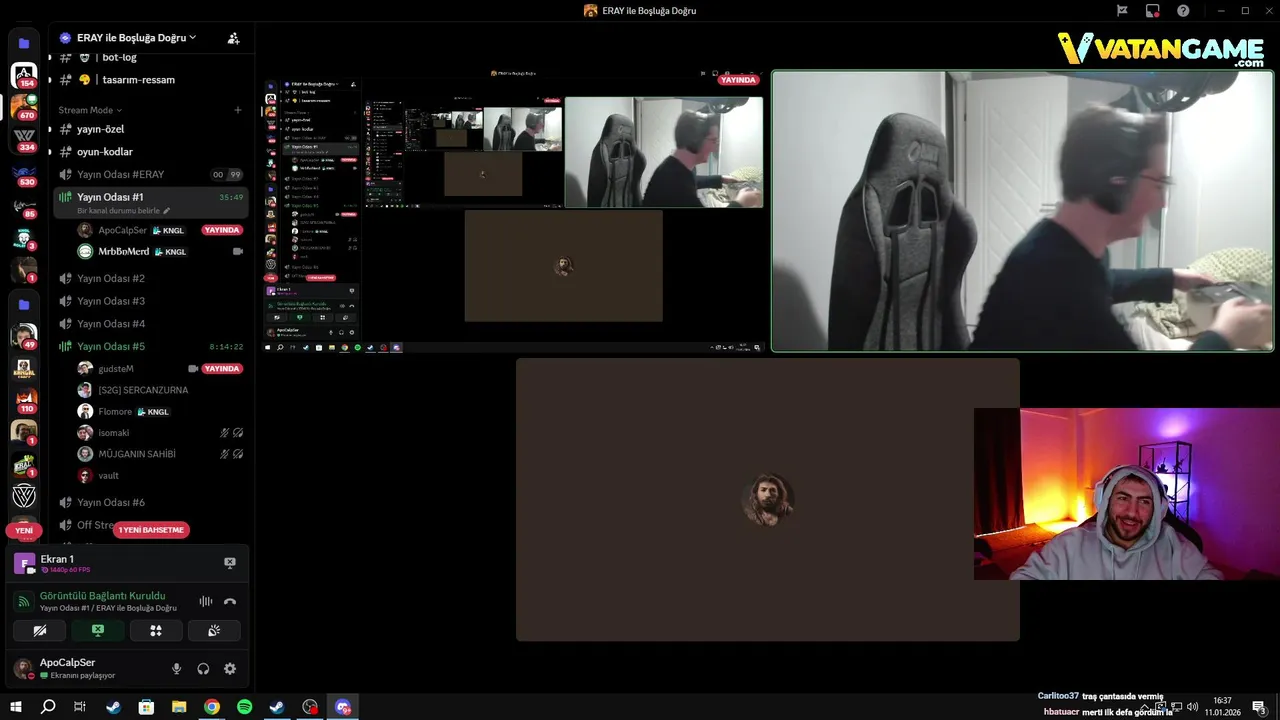Open Spotify from the taskbar
Screen dimensions: 1280x720
[245, 707]
